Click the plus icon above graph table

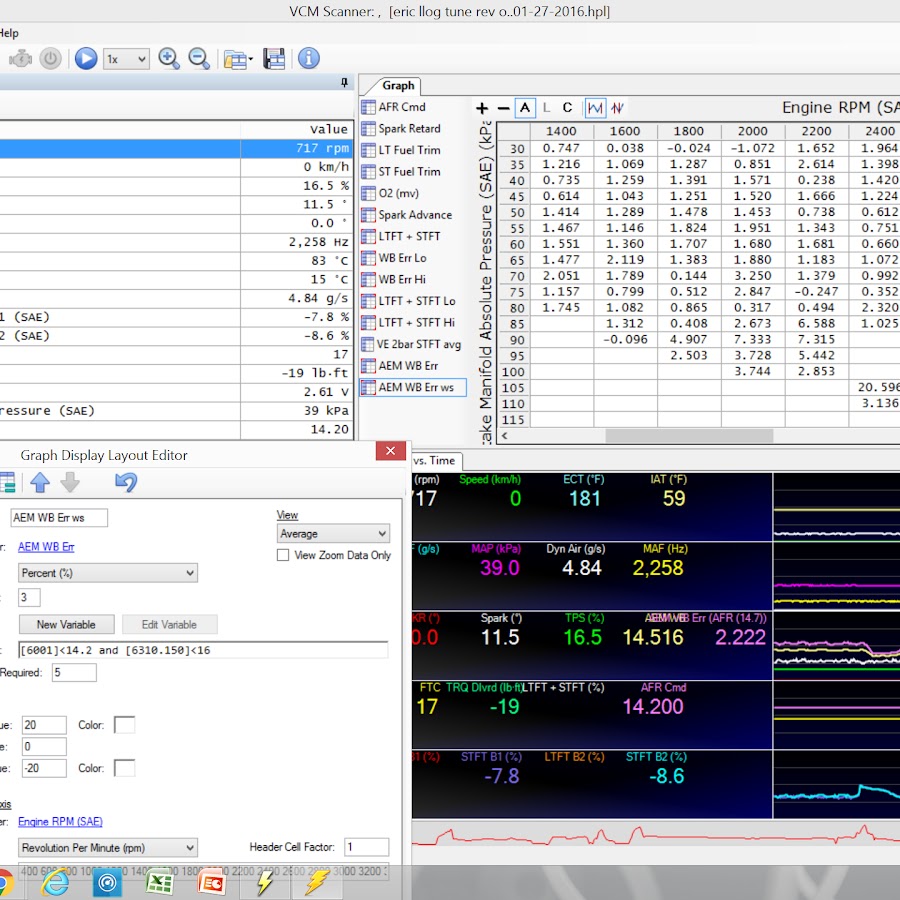click(x=482, y=108)
